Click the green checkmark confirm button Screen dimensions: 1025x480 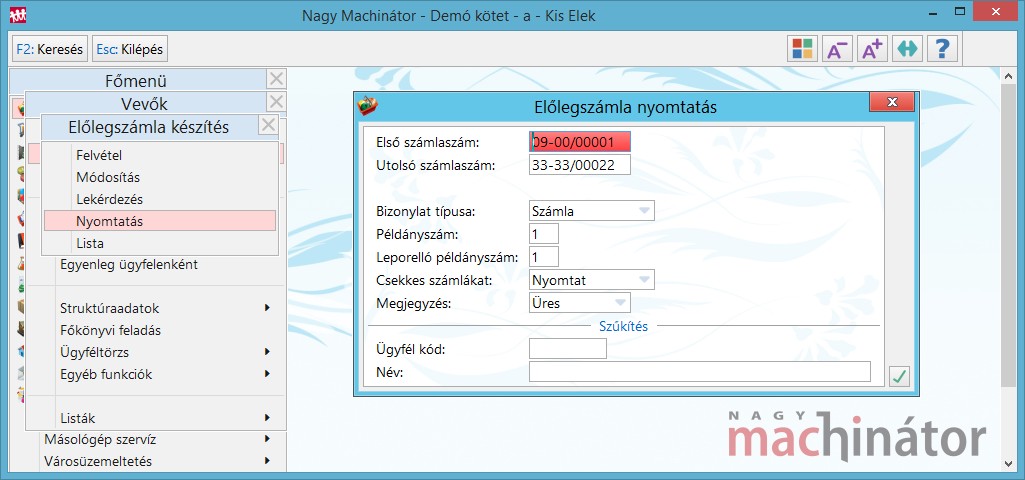point(900,376)
